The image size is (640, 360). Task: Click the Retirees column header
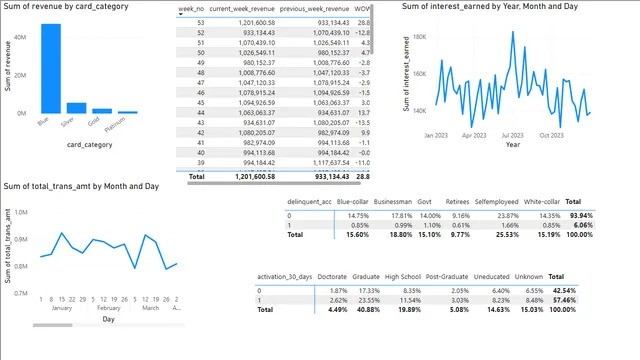(458, 202)
